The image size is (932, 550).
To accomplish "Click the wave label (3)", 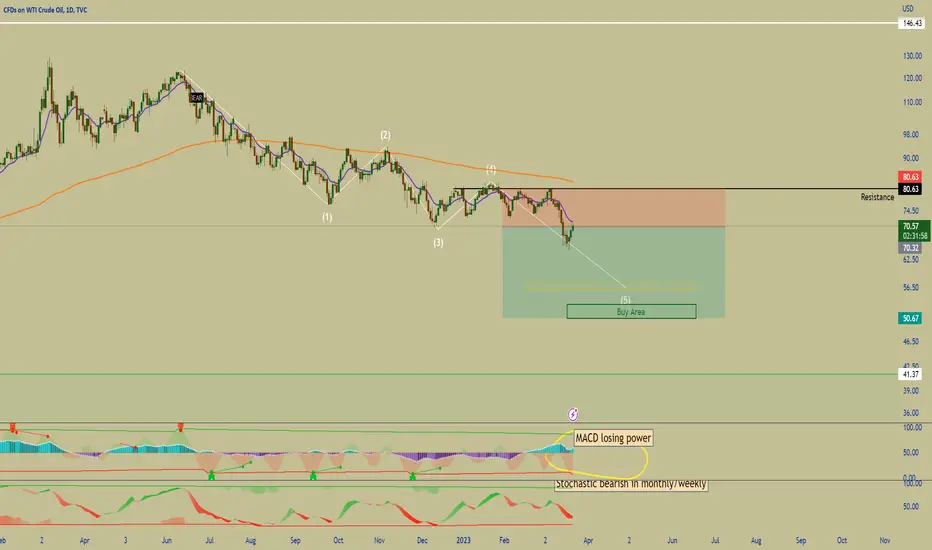I will (438, 243).
